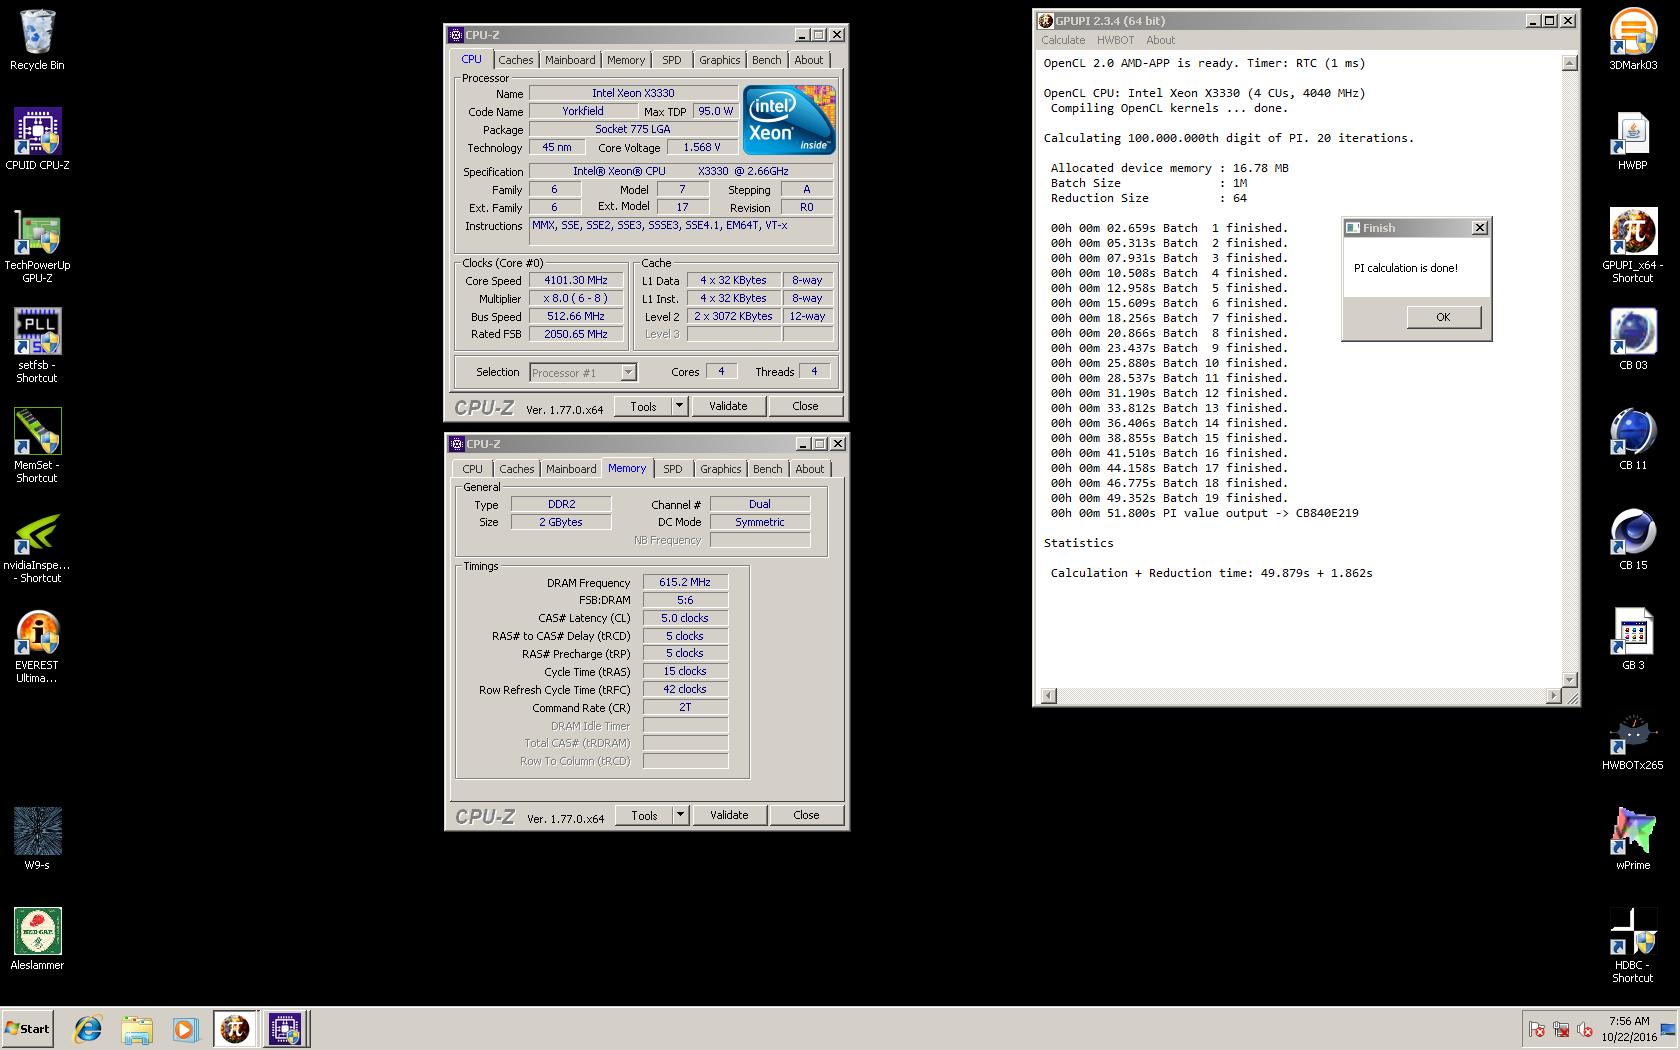Click the Core Voltage 1.568 V field
This screenshot has width=1680, height=1050.
702,147
